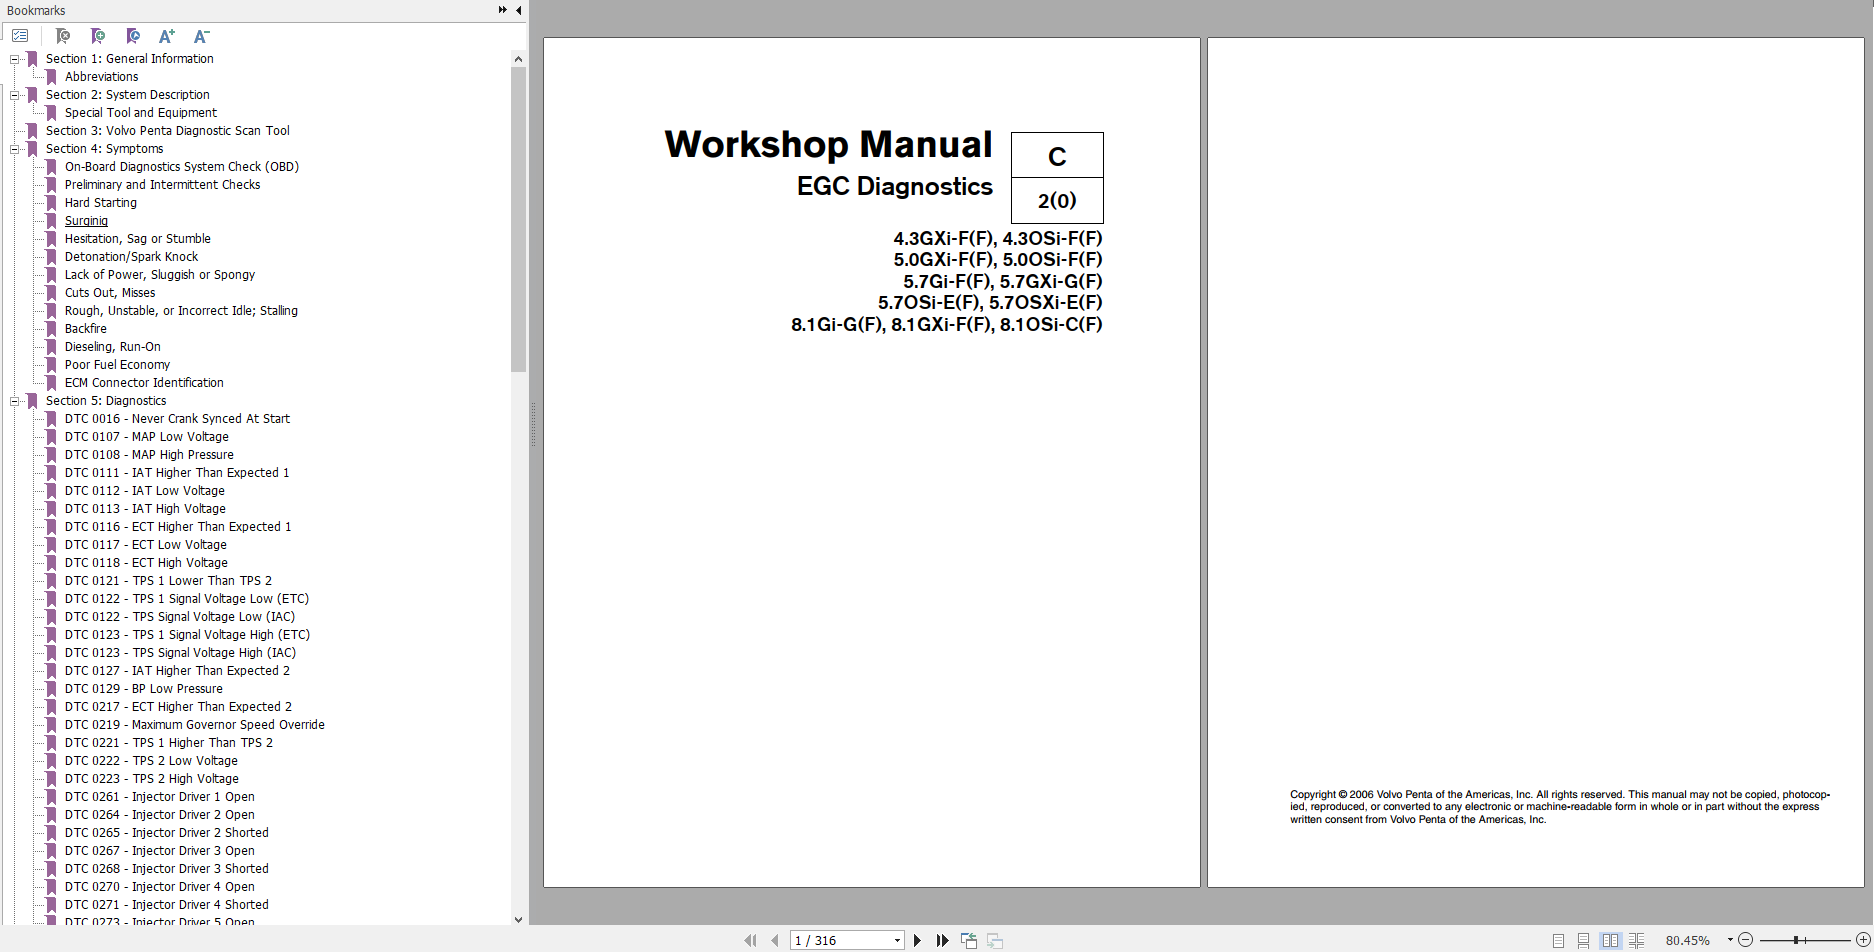Image resolution: width=1874 pixels, height=952 pixels.
Task: Select DTC 0112 - IAT Low Voltage
Action: click(x=144, y=491)
